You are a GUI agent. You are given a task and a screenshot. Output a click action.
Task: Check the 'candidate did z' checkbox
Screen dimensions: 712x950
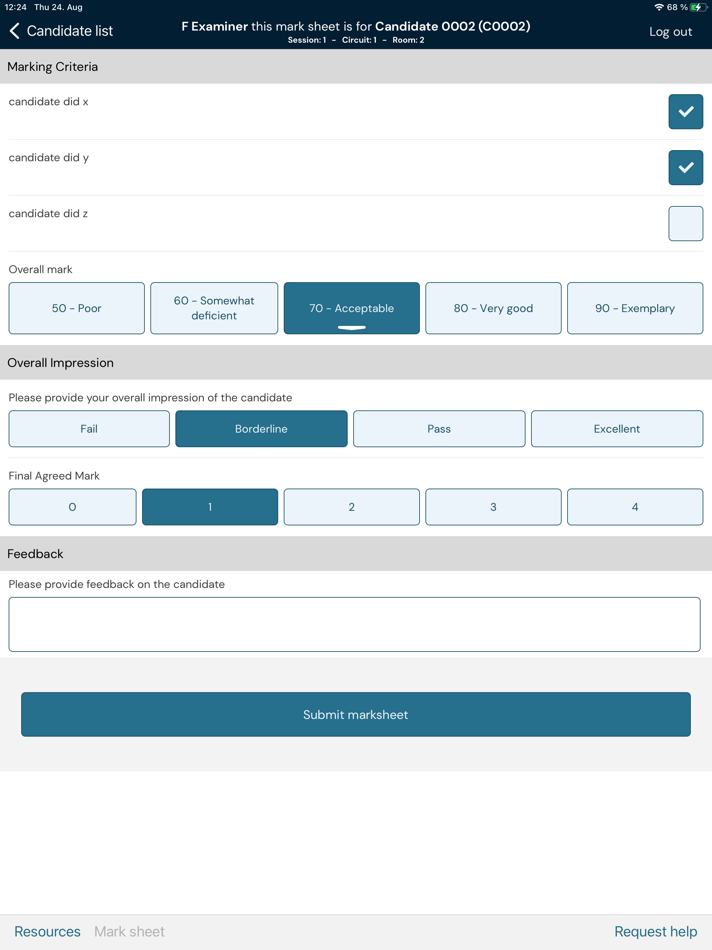685,224
